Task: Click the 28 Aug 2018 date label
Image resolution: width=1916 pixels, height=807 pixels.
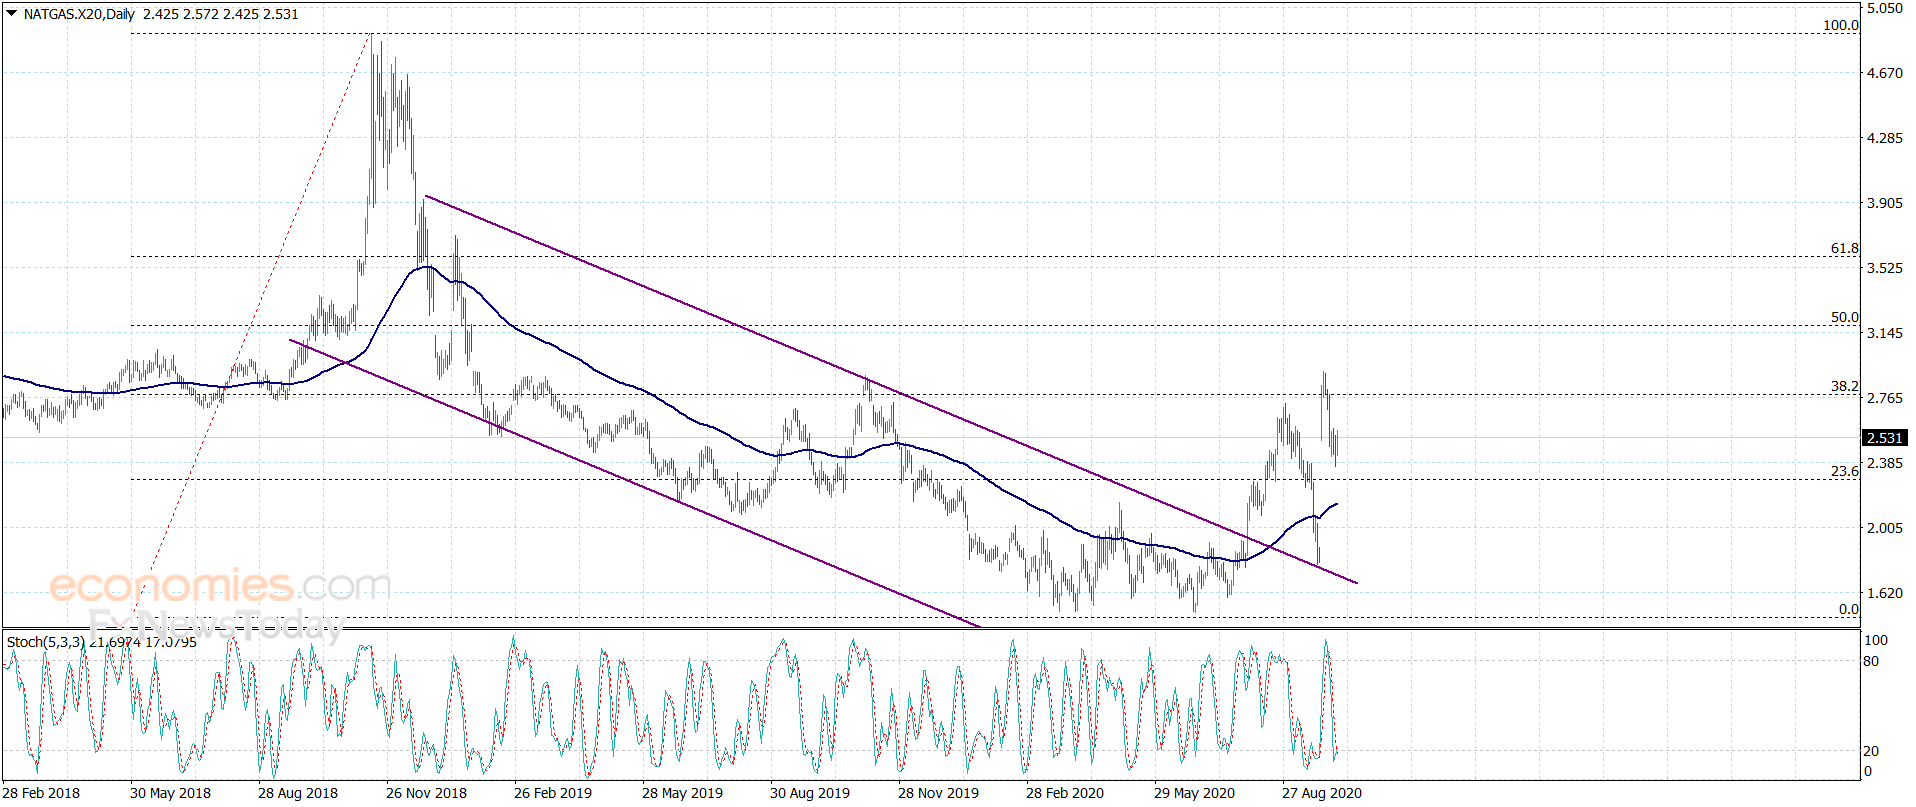Action: pos(298,793)
